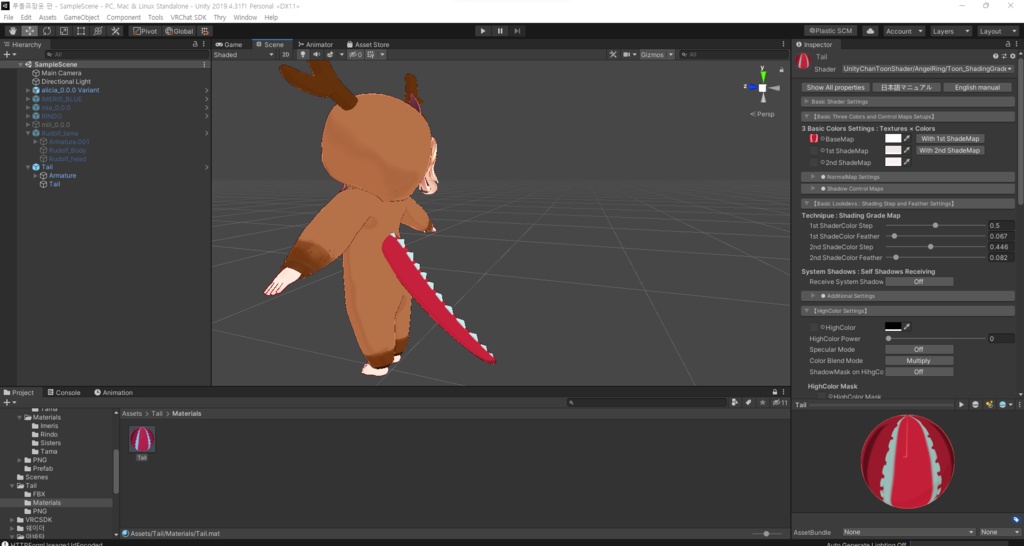1024x546 pixels.
Task: Click the Play button
Action: pyautogui.click(x=483, y=31)
